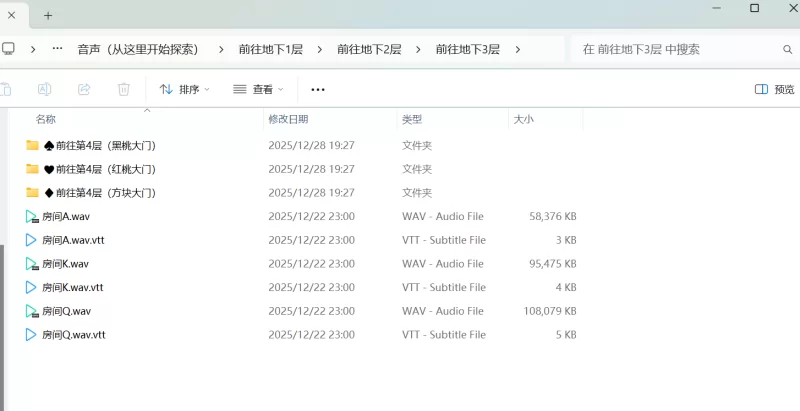The image size is (800, 411).
Task: Select file name 房间K.wav
Action: coord(65,264)
